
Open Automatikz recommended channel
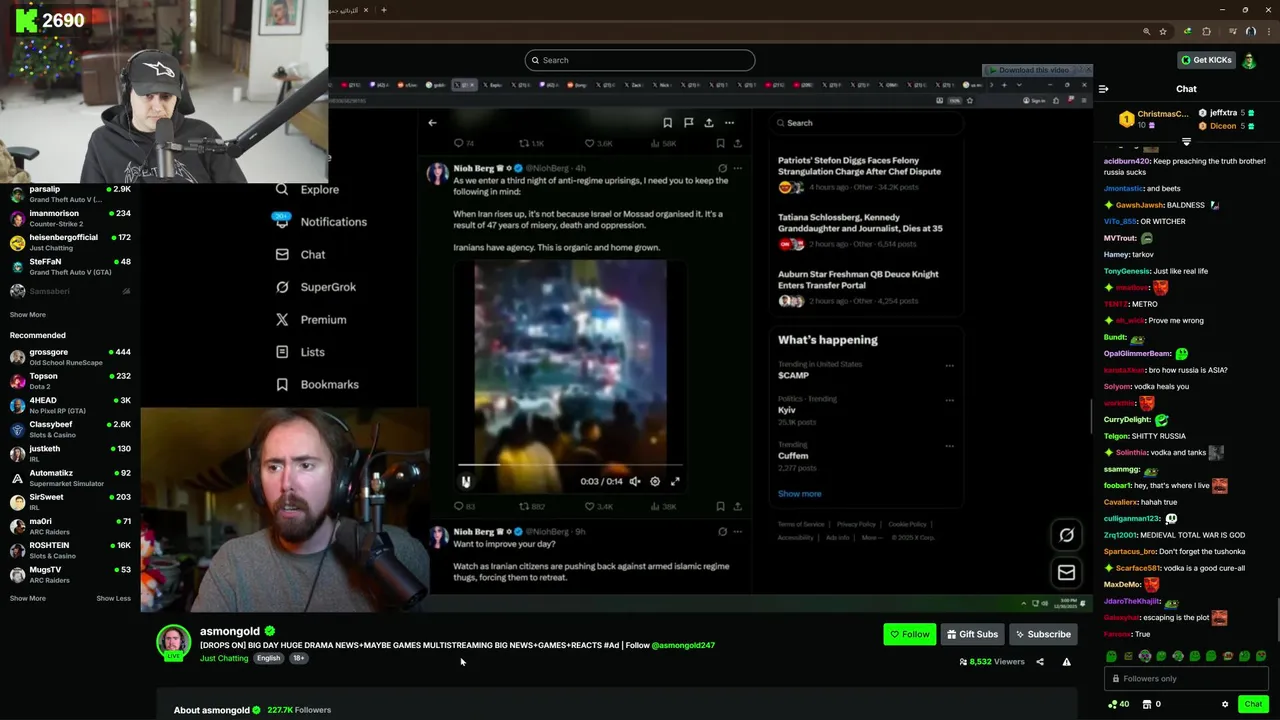click(70, 478)
